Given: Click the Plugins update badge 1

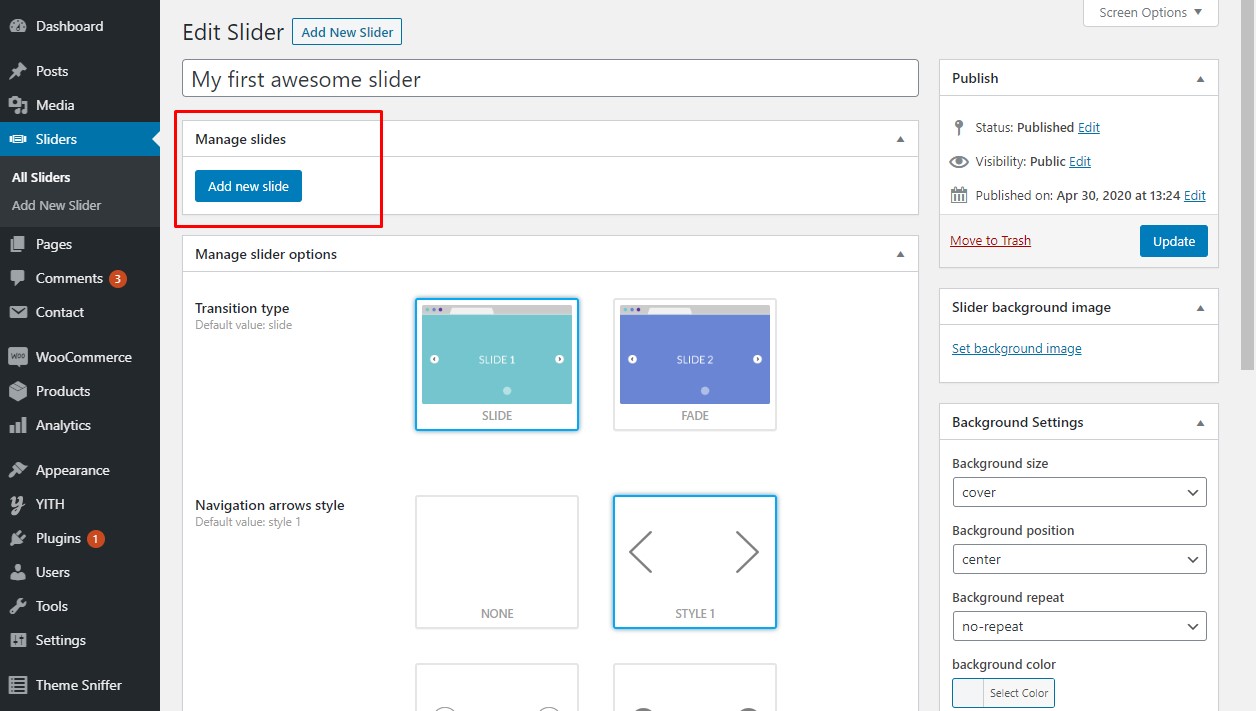Looking at the screenshot, I should pos(96,538).
